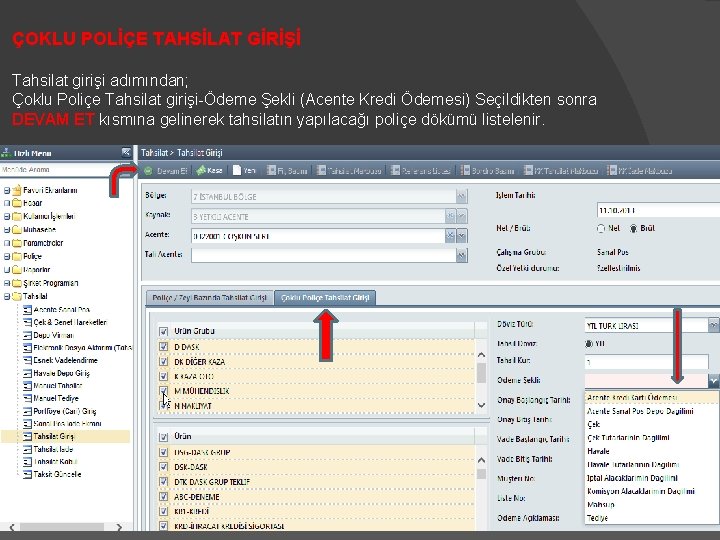Click the Fiş Basım toolbar icon
Image resolution: width=720 pixels, height=540 pixels.
[x=271, y=170]
